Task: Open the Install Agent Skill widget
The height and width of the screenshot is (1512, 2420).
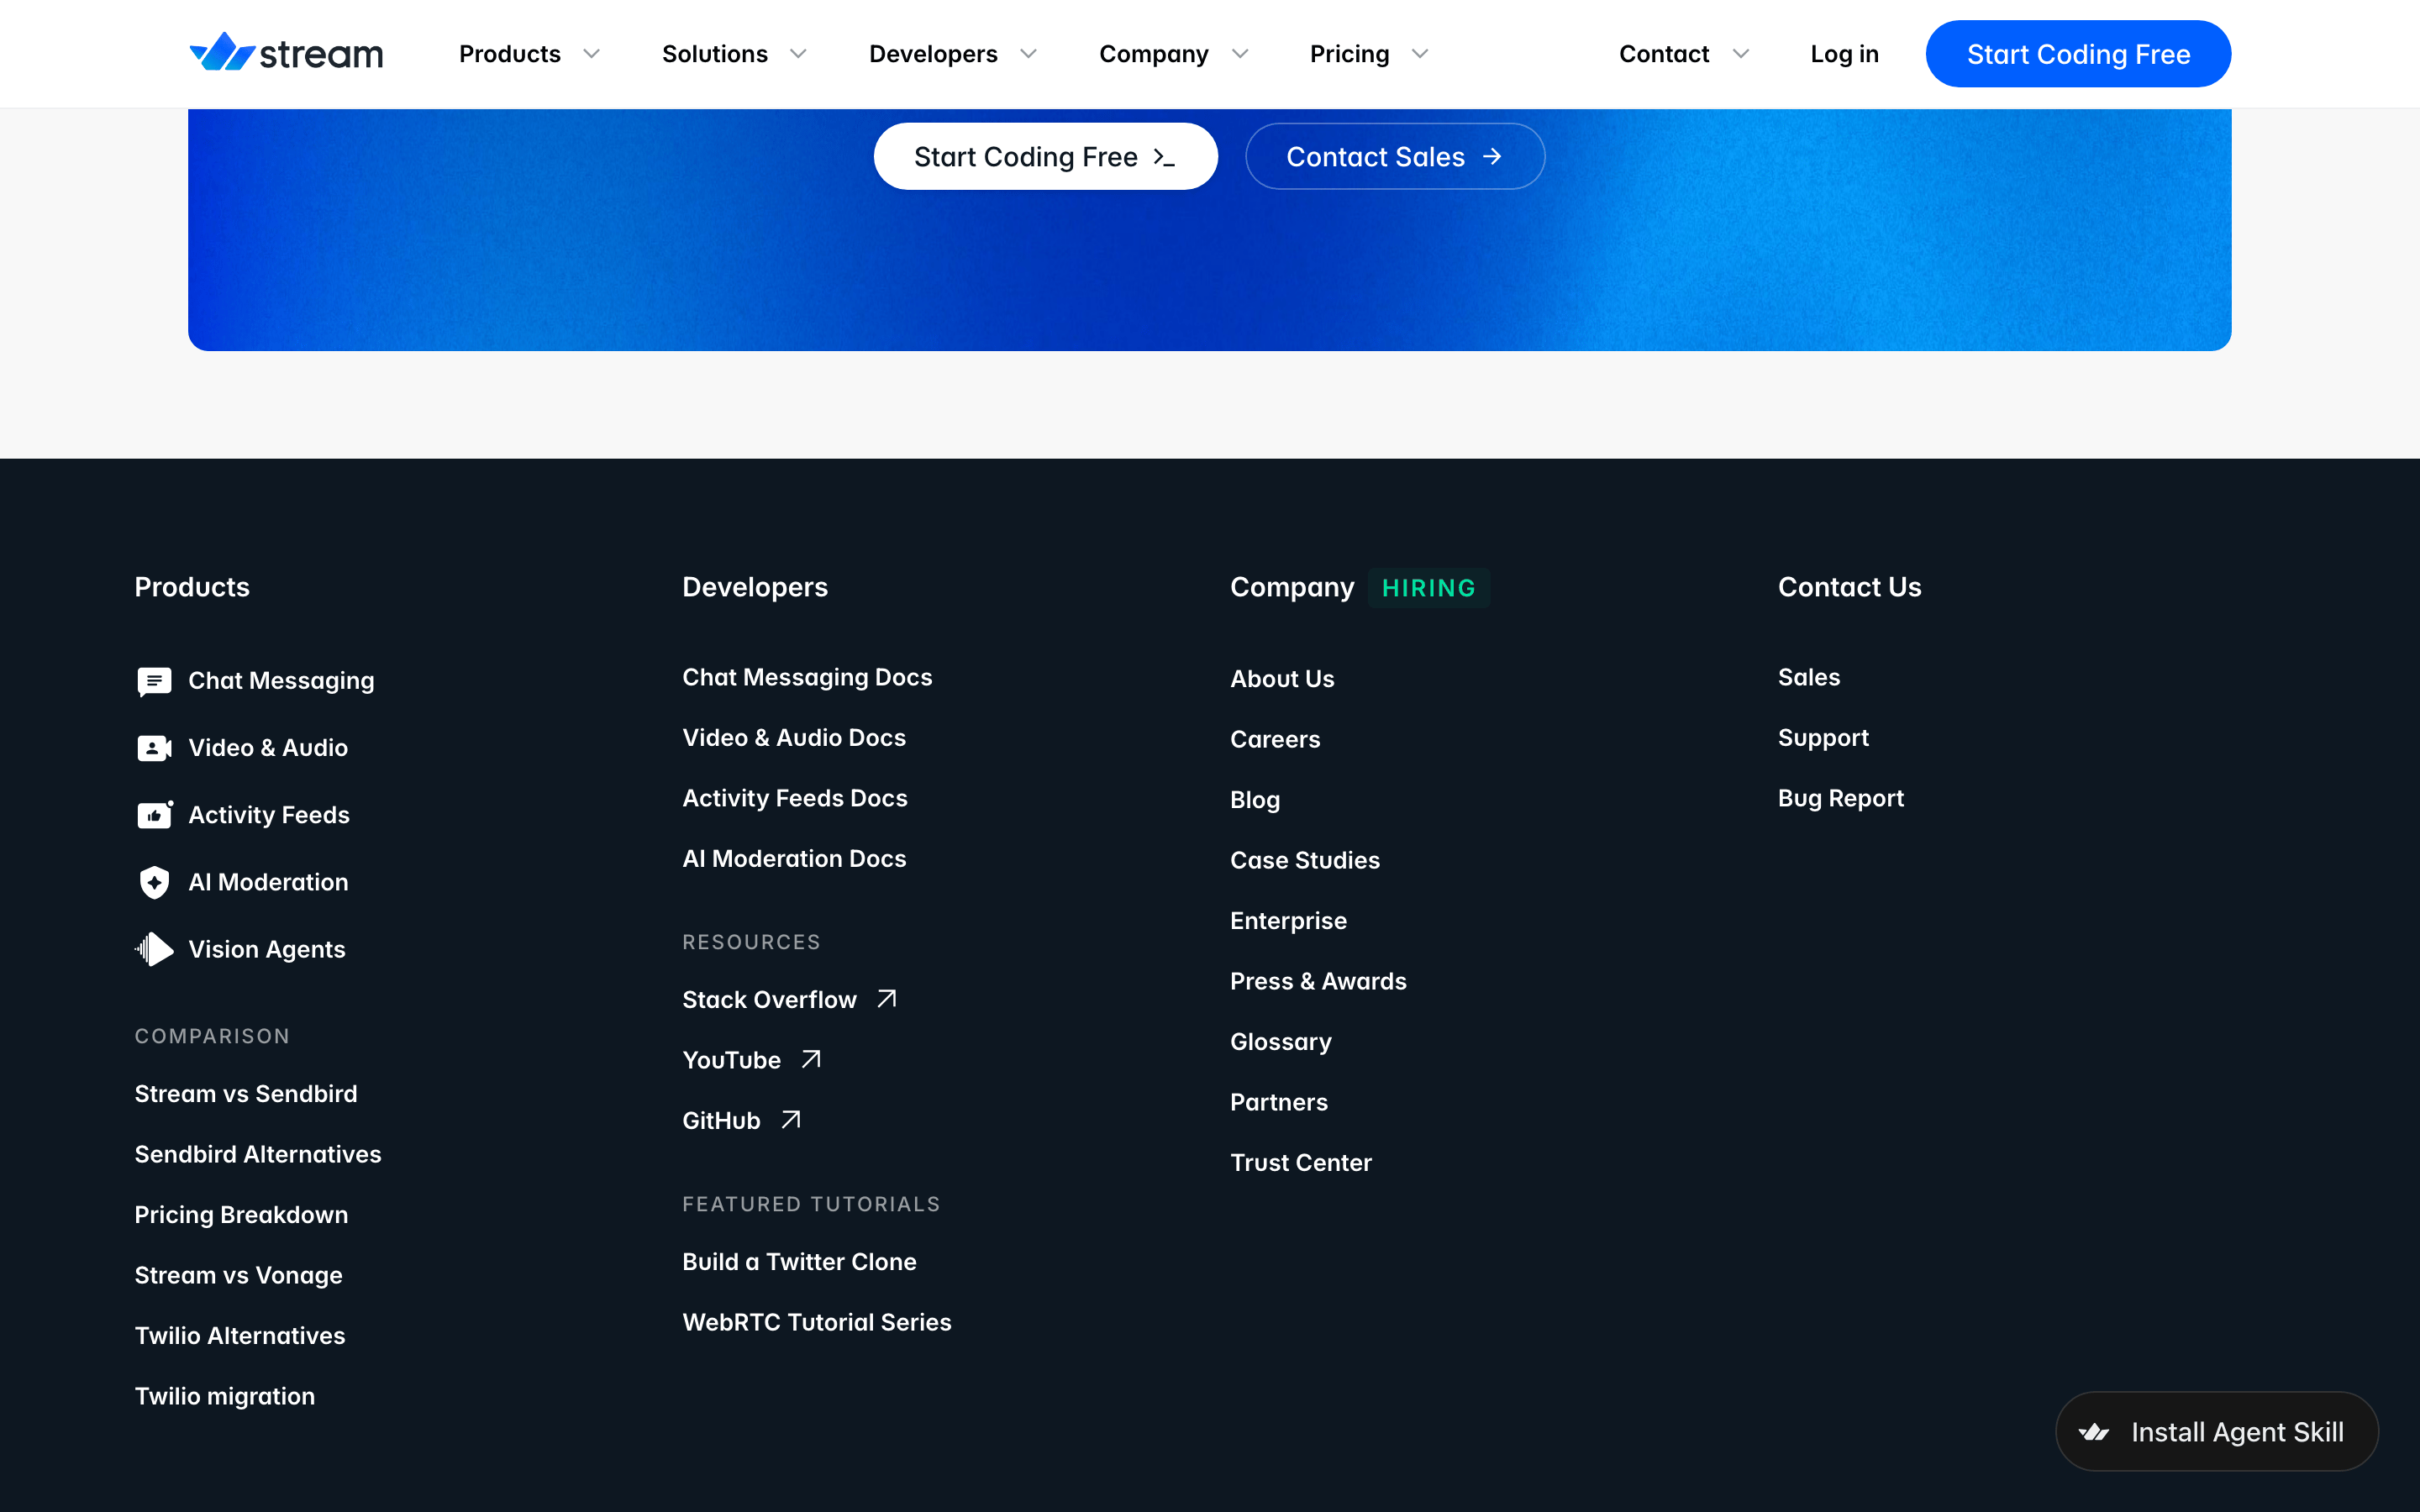Action: tap(2216, 1431)
